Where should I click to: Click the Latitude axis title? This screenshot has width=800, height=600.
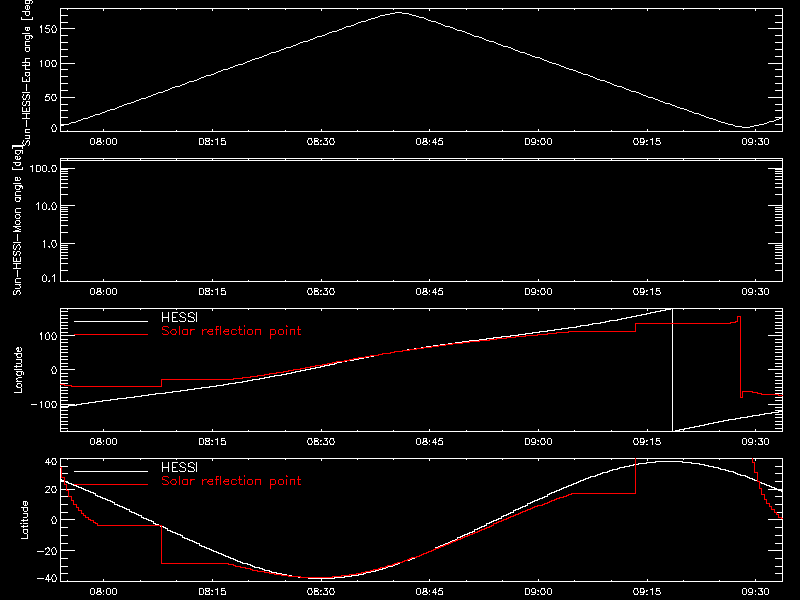pyautogui.click(x=24, y=520)
